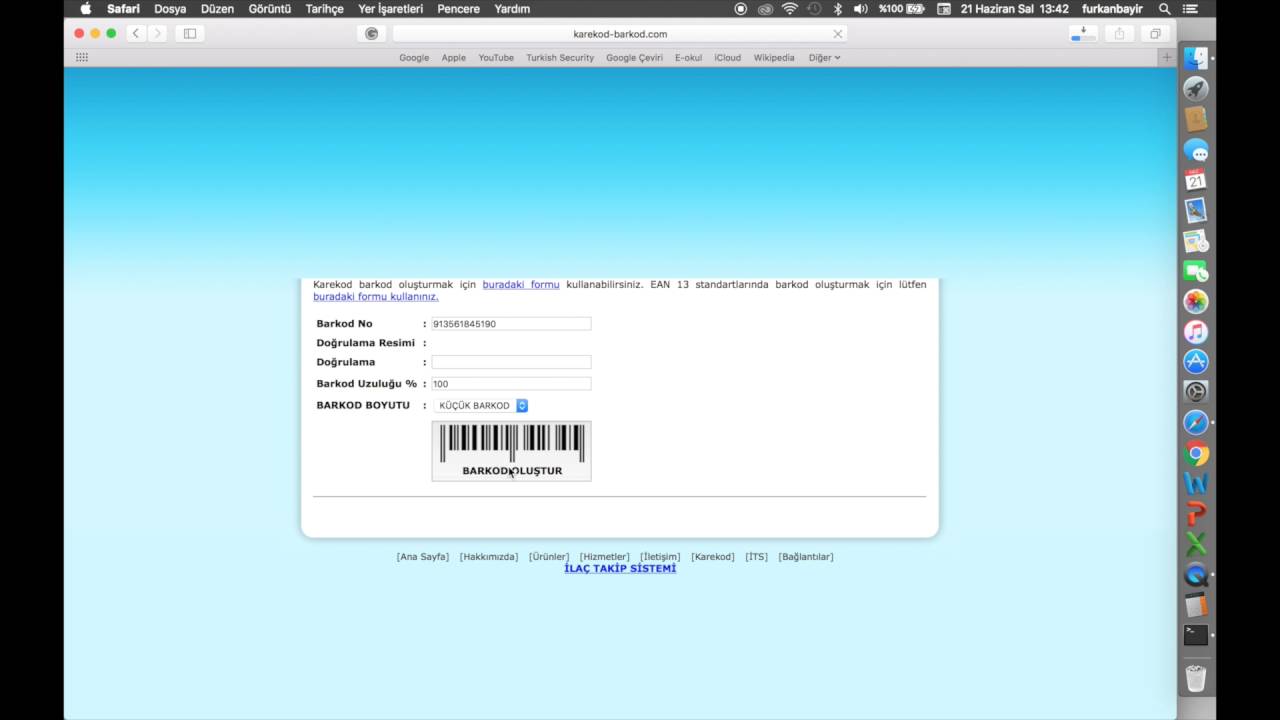Open Calendar app showing 21 in dock
1280x720 pixels.
click(1196, 180)
